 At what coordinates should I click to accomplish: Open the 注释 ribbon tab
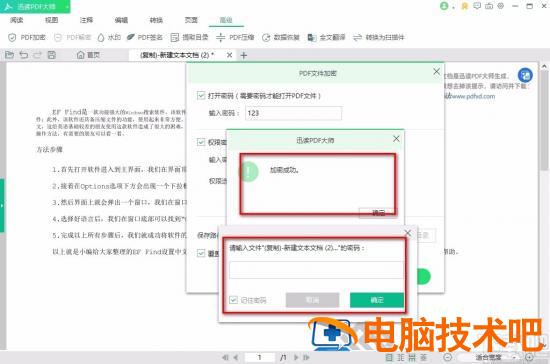pyautogui.click(x=86, y=20)
